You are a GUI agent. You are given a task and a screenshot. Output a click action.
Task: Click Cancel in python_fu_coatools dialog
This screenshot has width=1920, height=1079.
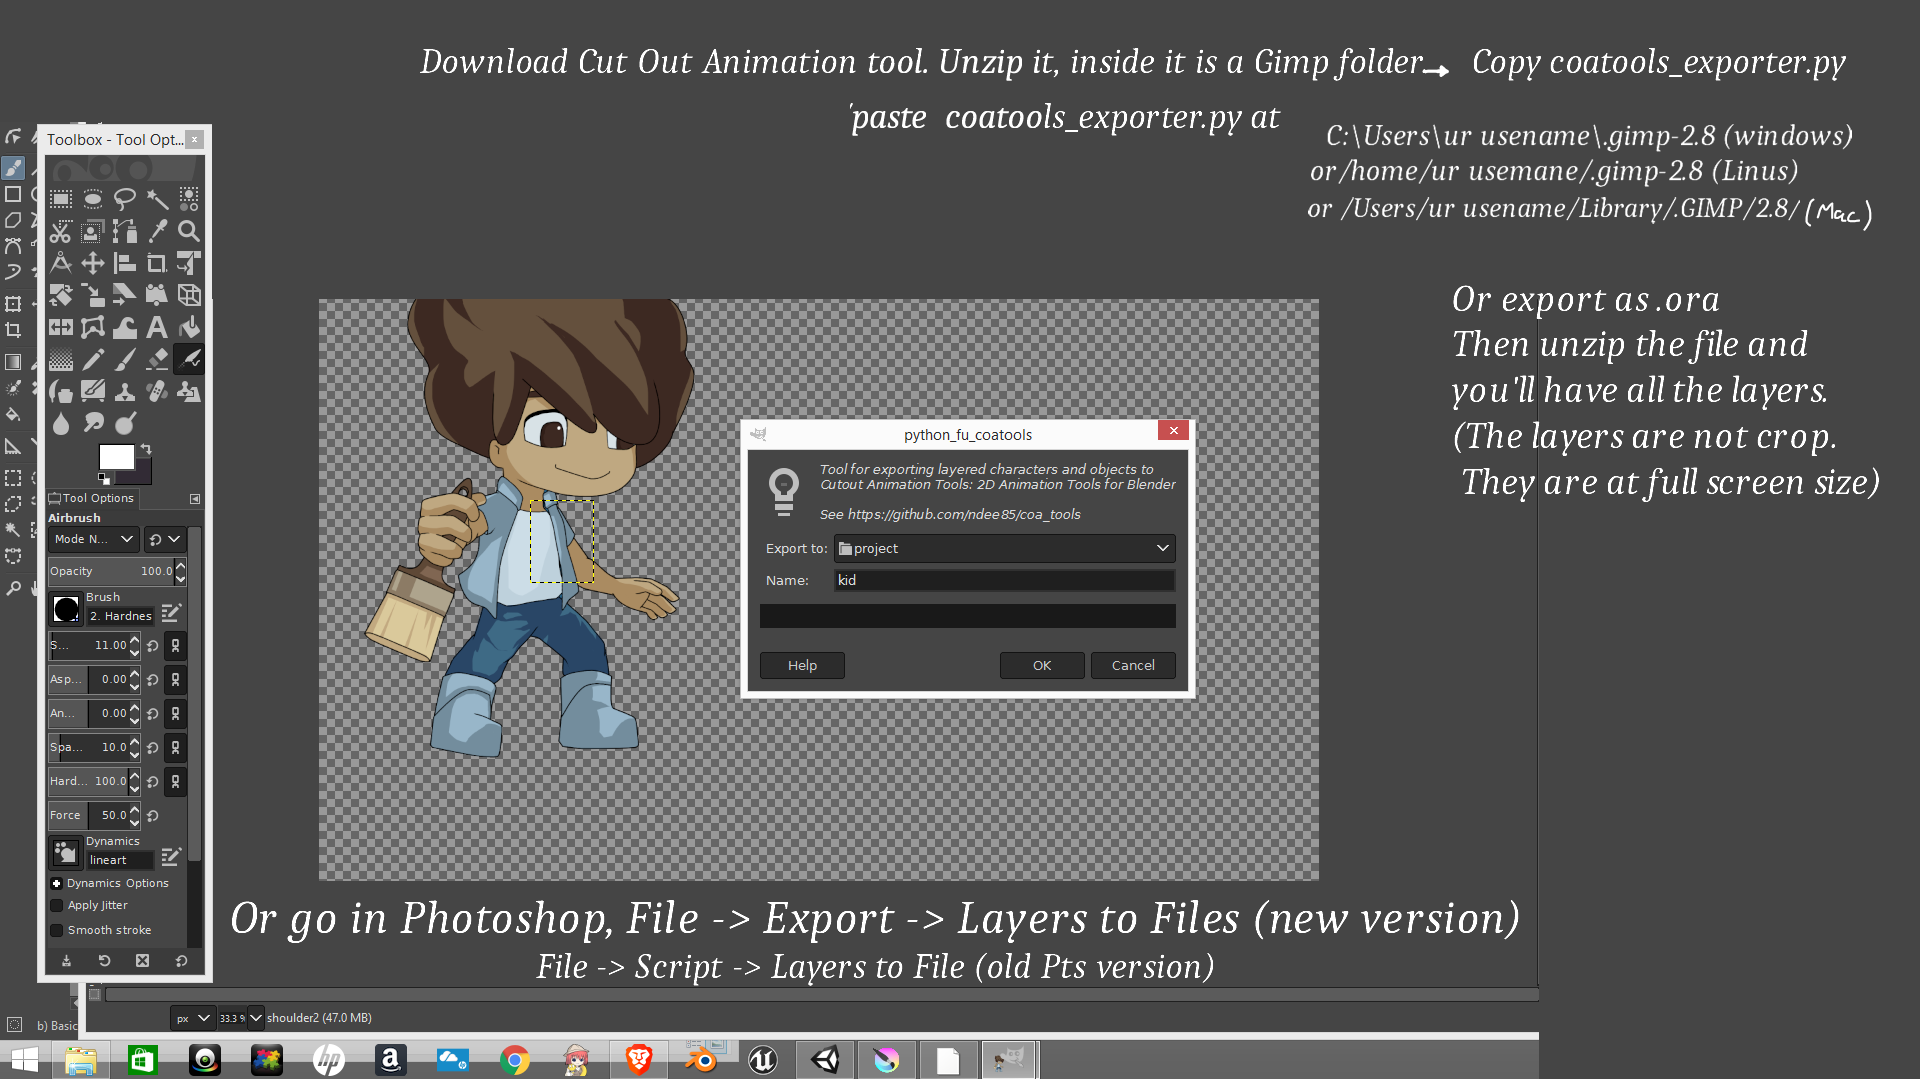[1133, 665]
